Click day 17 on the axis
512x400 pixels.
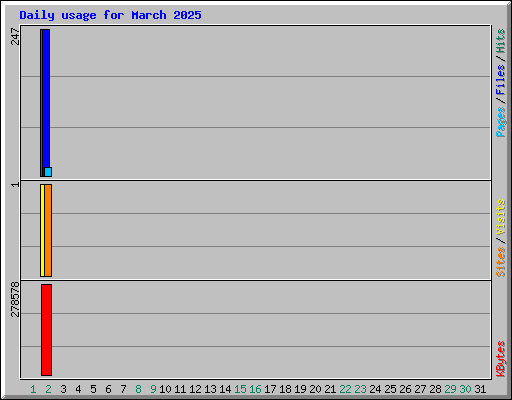(x=270, y=389)
